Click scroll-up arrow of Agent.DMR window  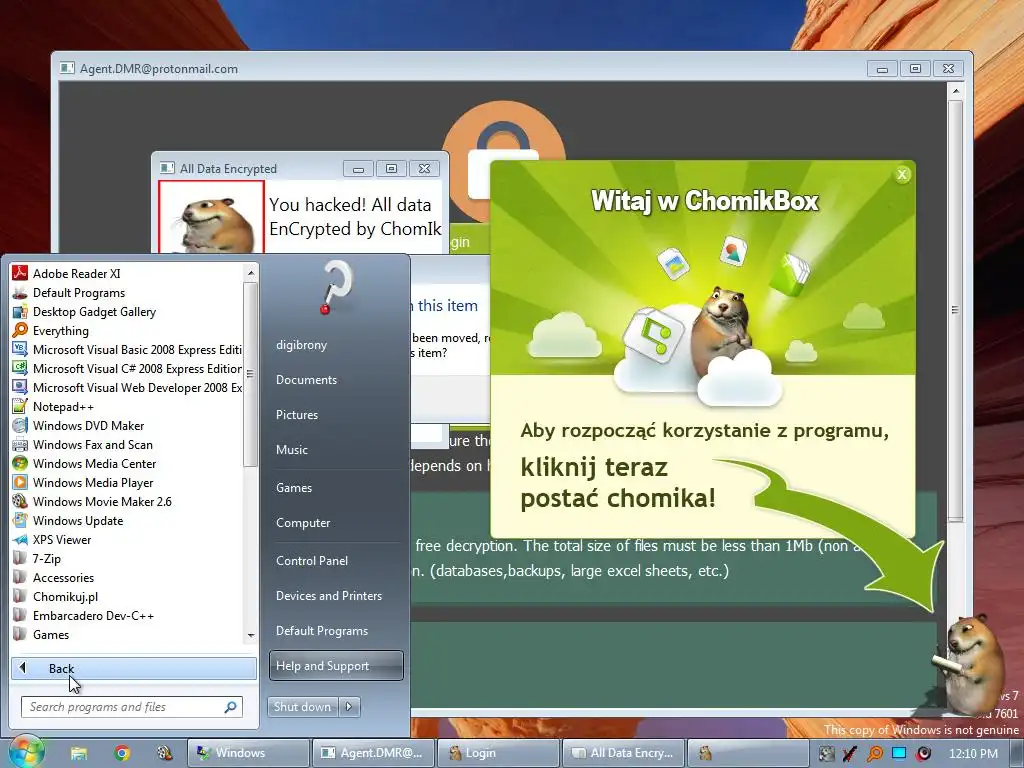955,91
